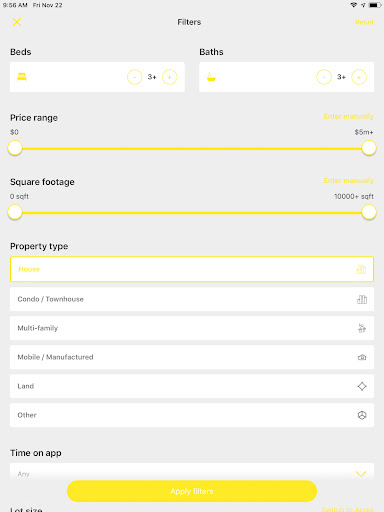The image size is (384, 512).
Task: Select the maximum Price range slider handle
Action: pyautogui.click(x=369, y=148)
